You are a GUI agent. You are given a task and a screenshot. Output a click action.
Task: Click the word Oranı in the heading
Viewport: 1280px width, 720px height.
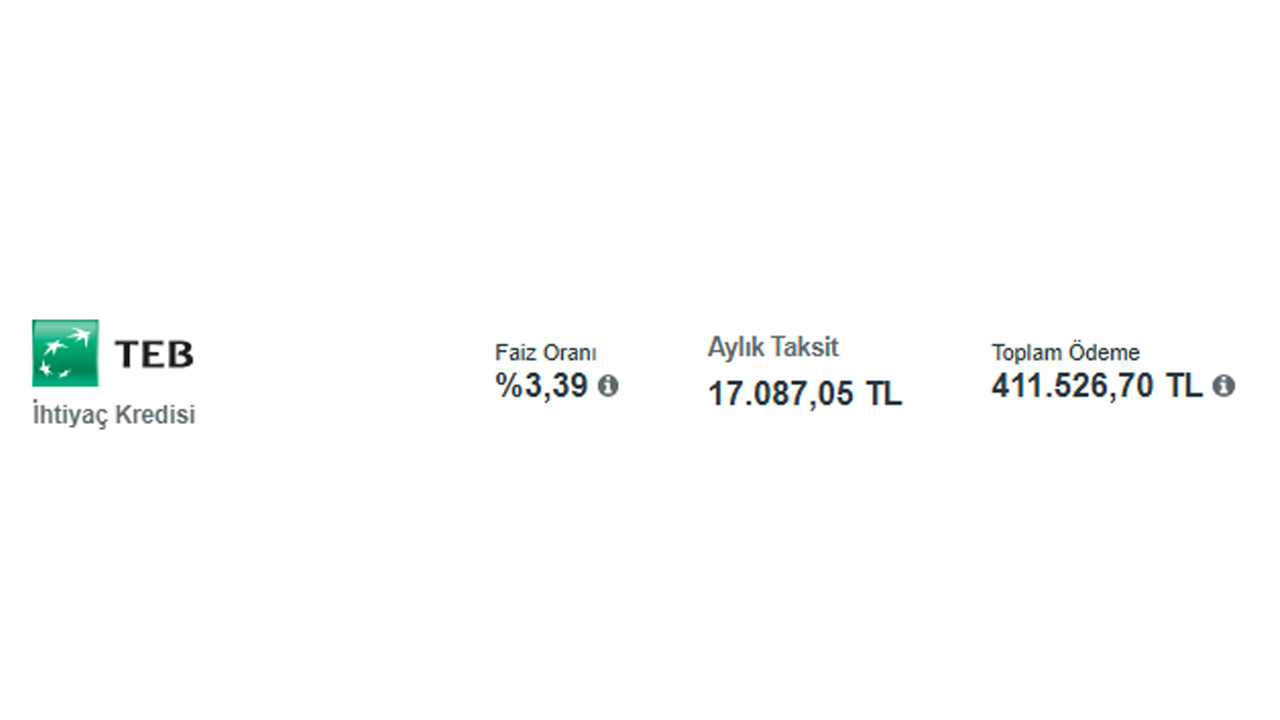click(569, 353)
